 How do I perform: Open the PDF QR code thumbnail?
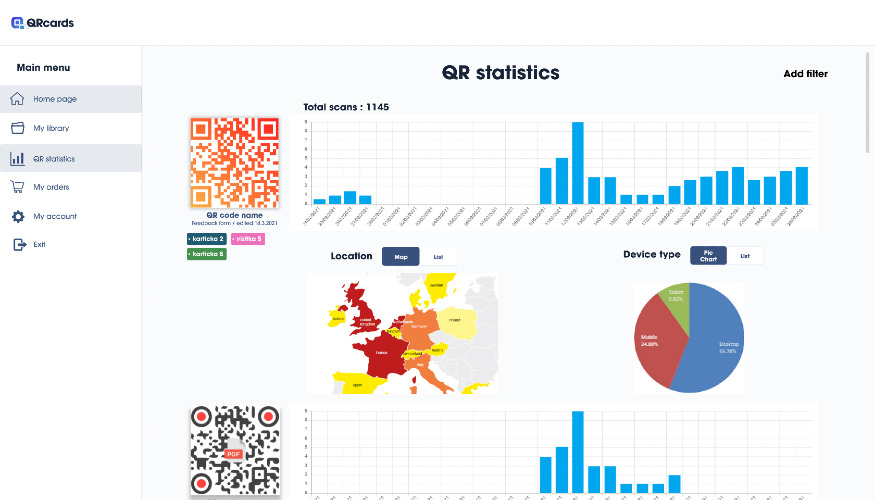[234, 450]
